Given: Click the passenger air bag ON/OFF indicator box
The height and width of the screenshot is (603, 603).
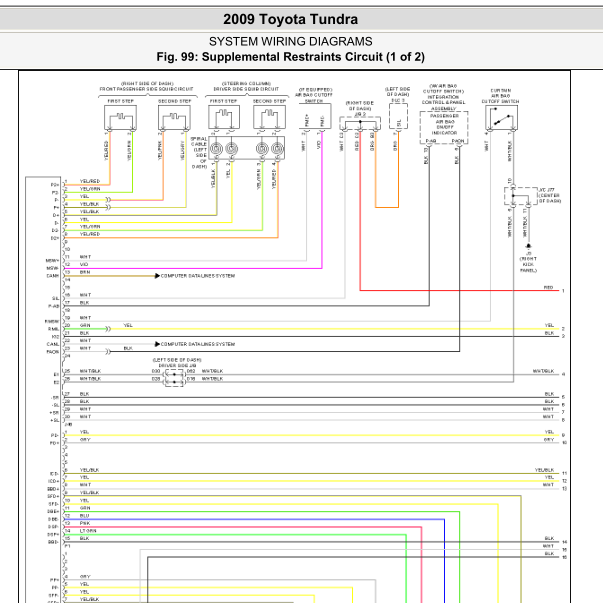Looking at the screenshot, I should pos(444,127).
